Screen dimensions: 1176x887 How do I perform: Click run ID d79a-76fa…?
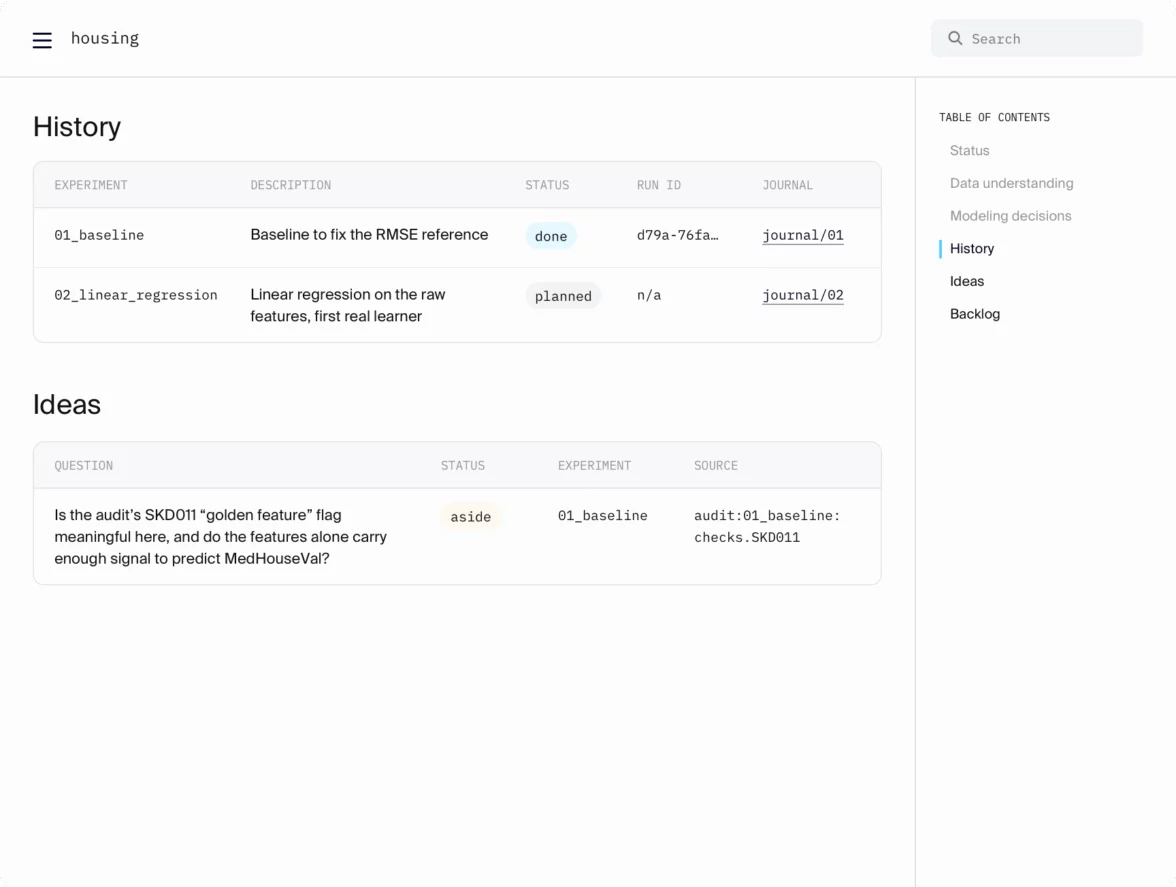click(677, 235)
